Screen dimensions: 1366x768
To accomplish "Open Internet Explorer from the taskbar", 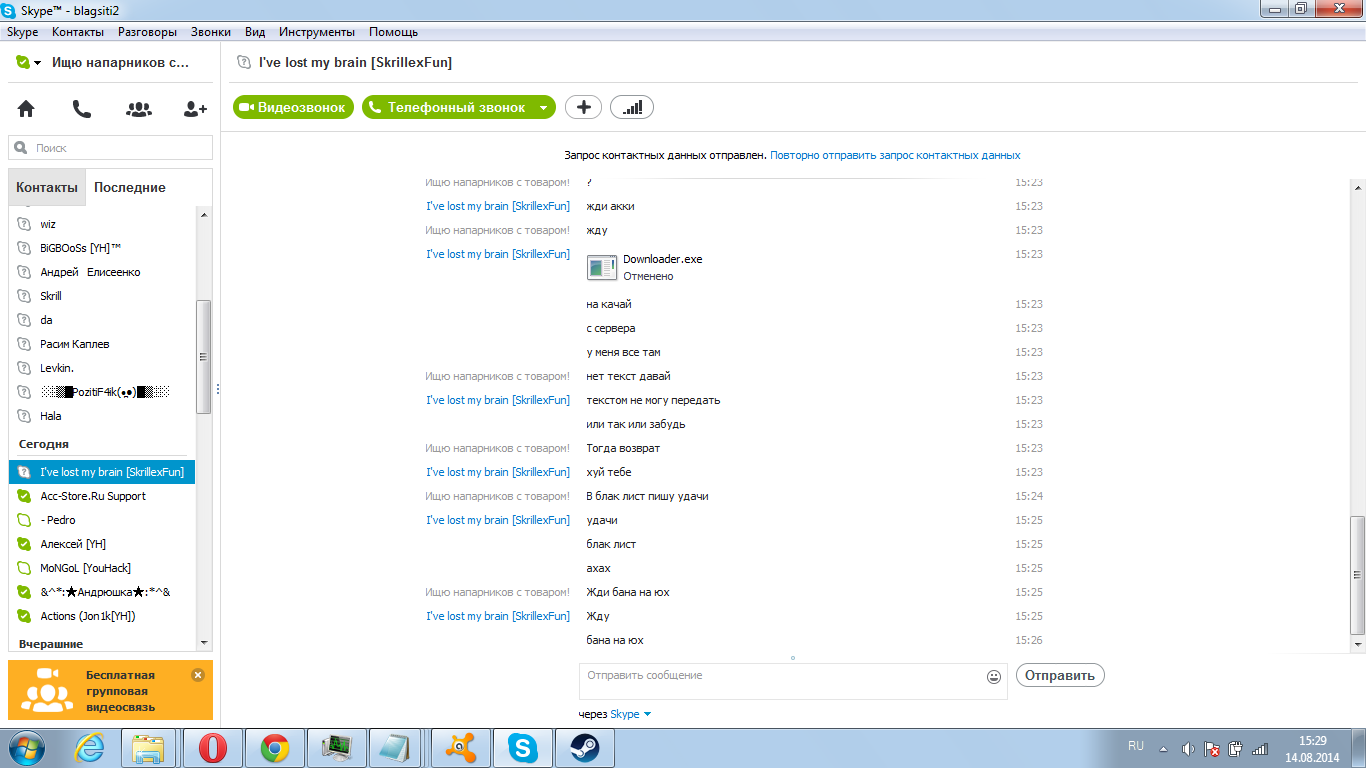I will click(91, 747).
